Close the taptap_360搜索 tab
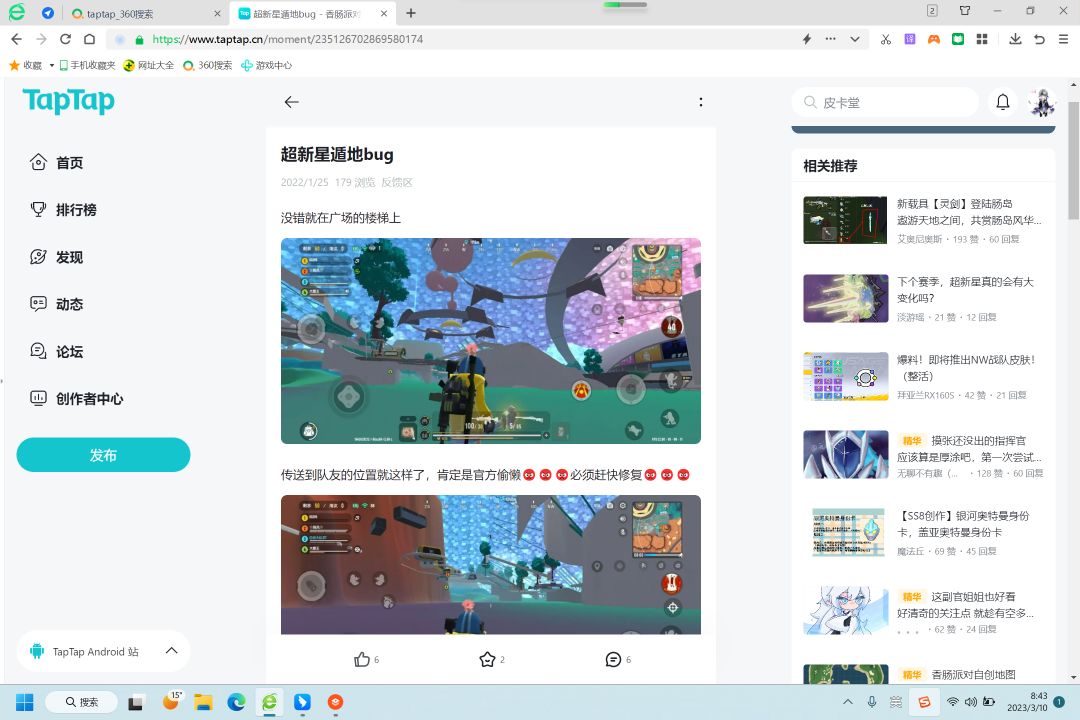 click(217, 13)
